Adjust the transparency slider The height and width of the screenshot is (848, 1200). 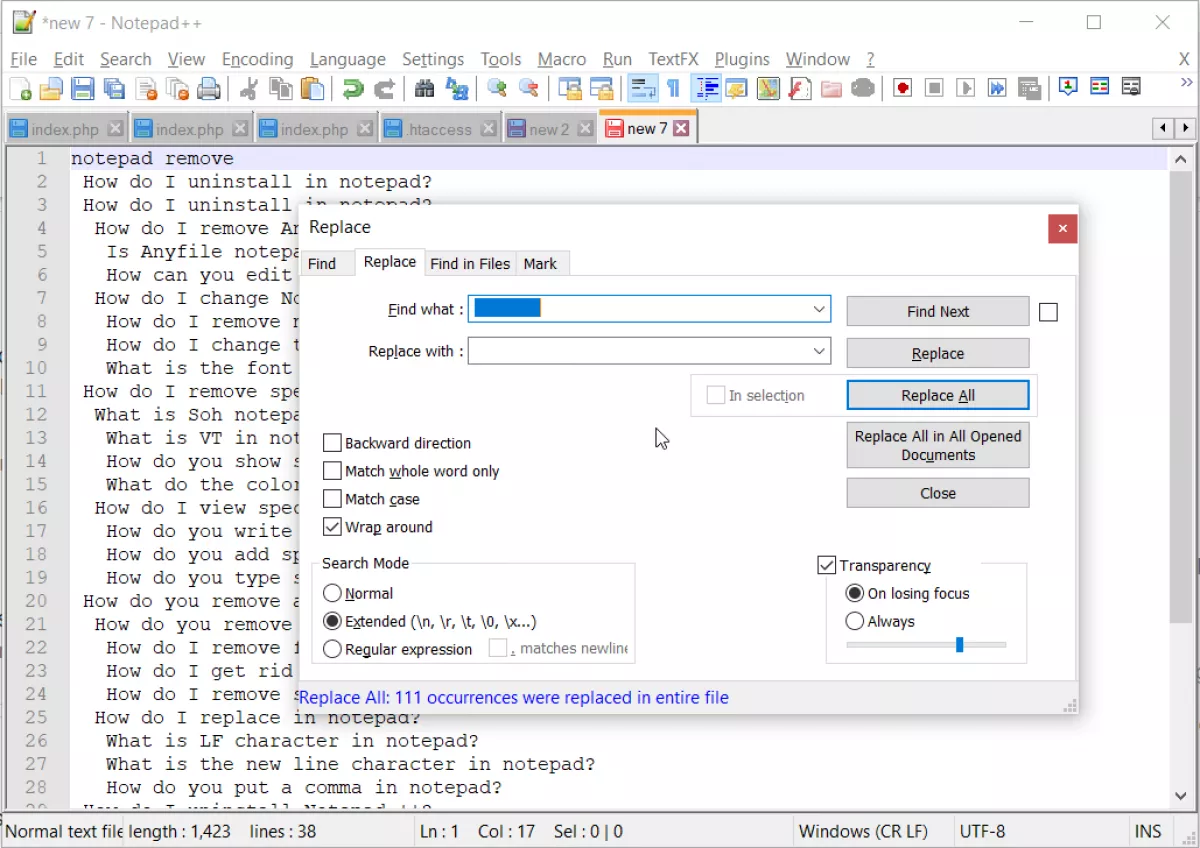[x=959, y=645]
